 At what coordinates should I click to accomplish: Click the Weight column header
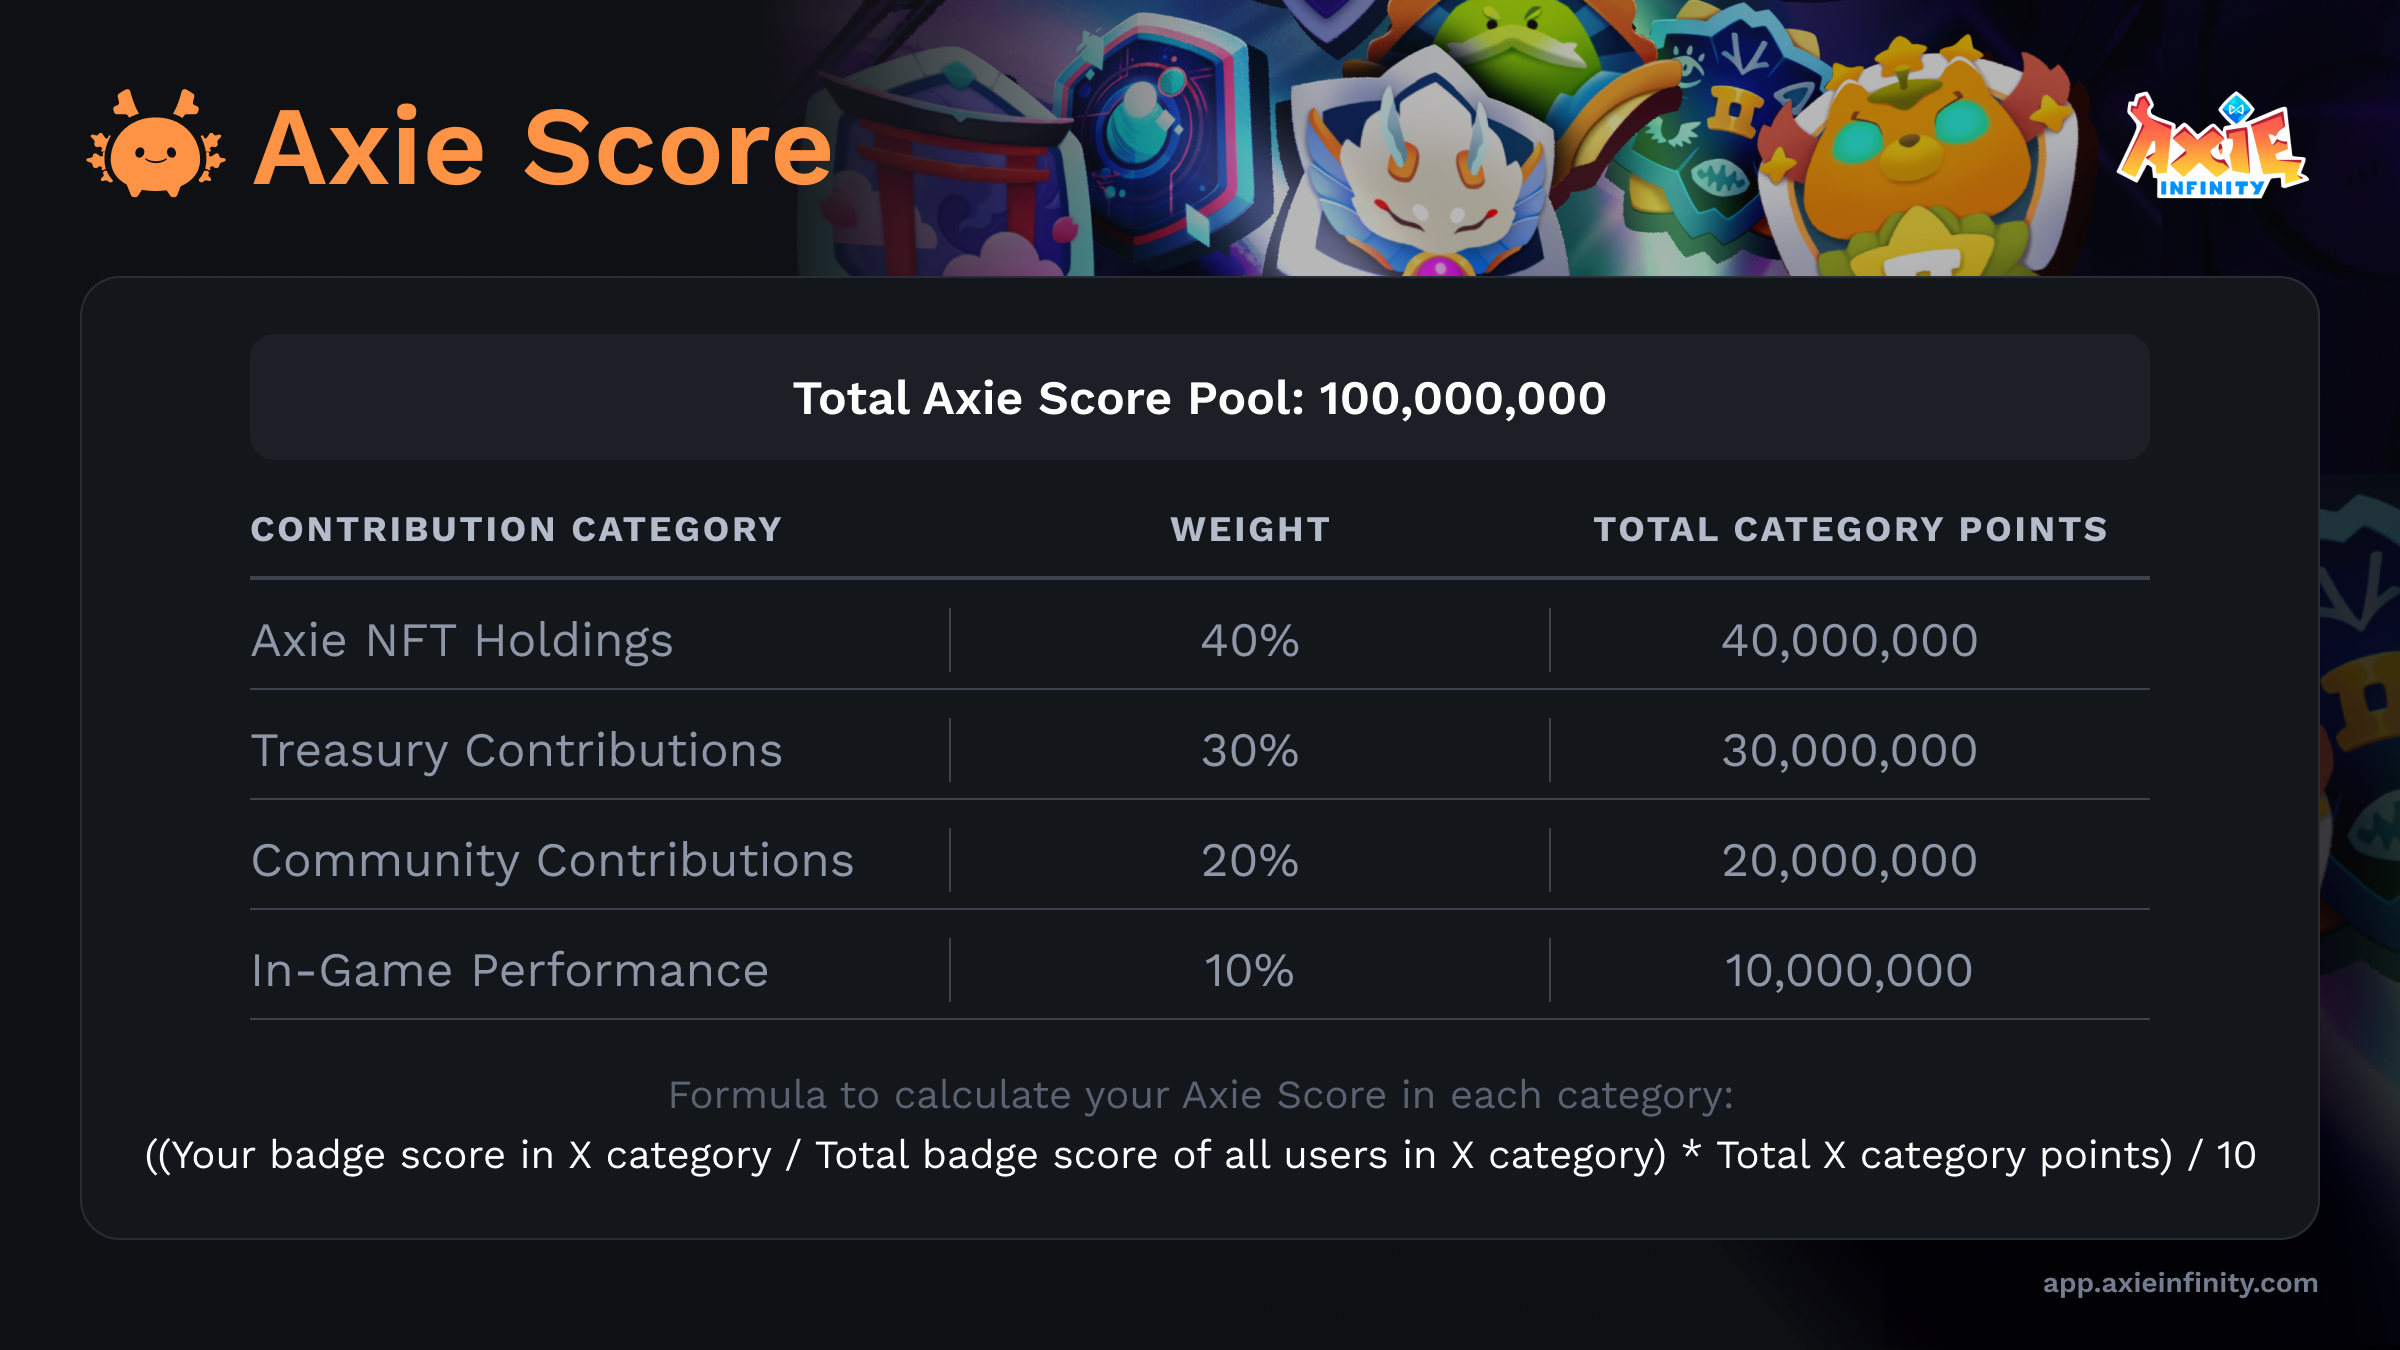1250,529
